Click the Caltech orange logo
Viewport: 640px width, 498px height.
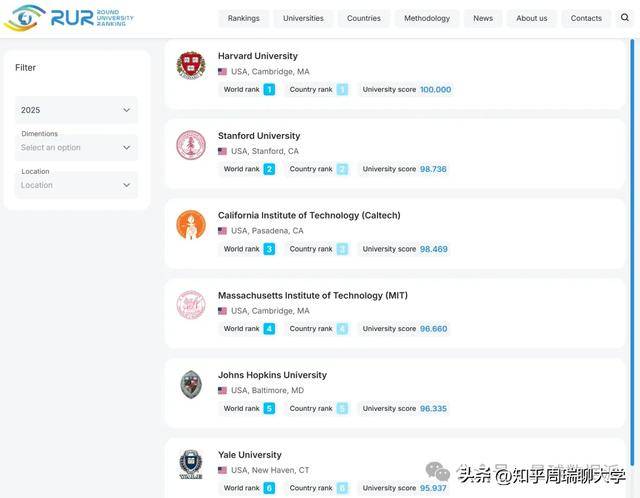point(190,225)
